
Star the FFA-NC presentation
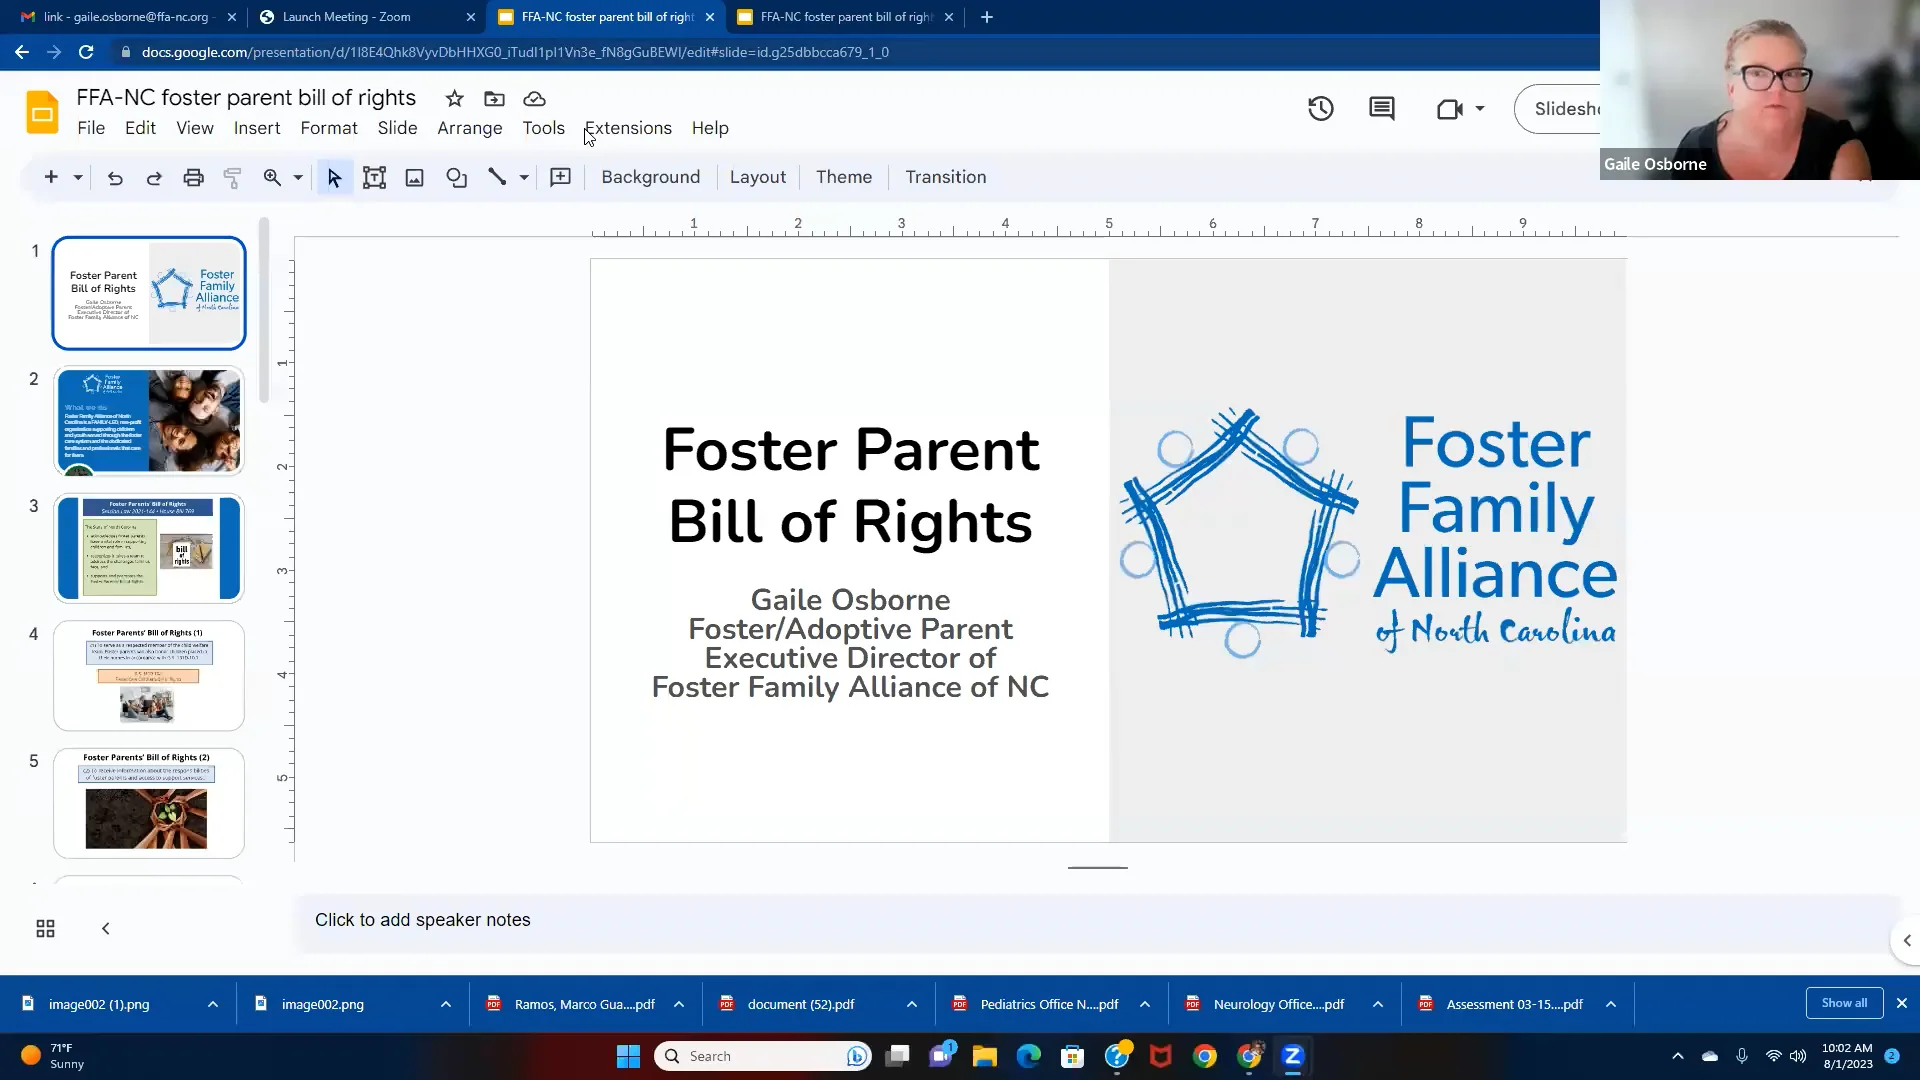(x=453, y=99)
